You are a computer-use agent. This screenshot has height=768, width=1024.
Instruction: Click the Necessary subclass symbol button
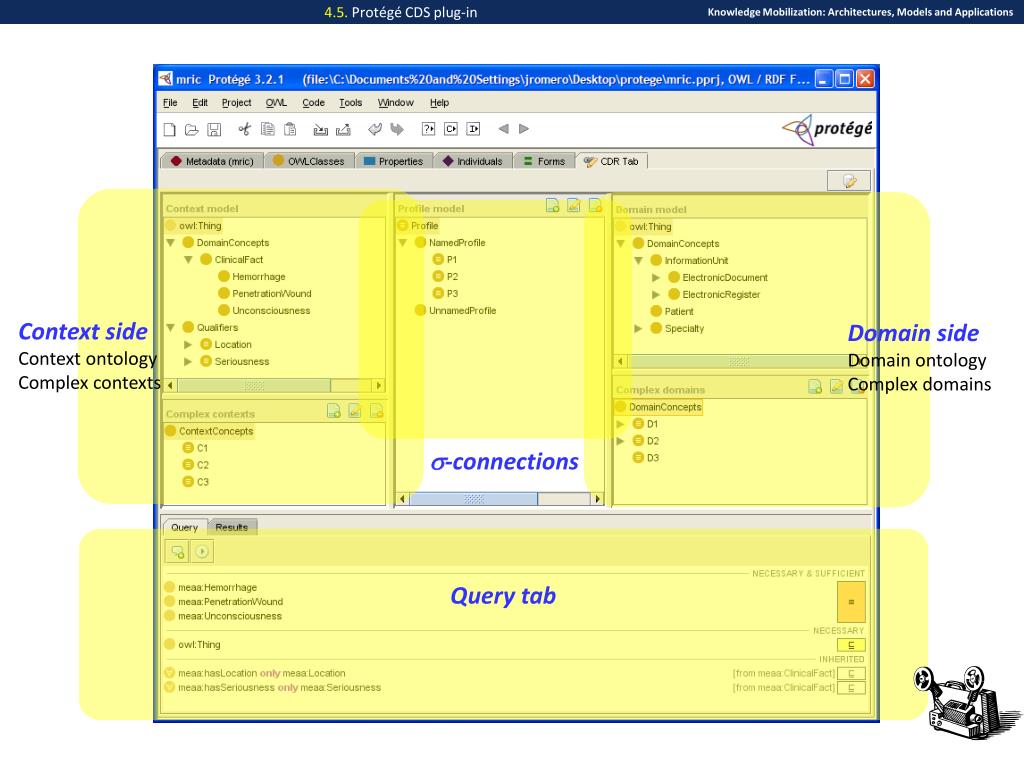point(851,645)
